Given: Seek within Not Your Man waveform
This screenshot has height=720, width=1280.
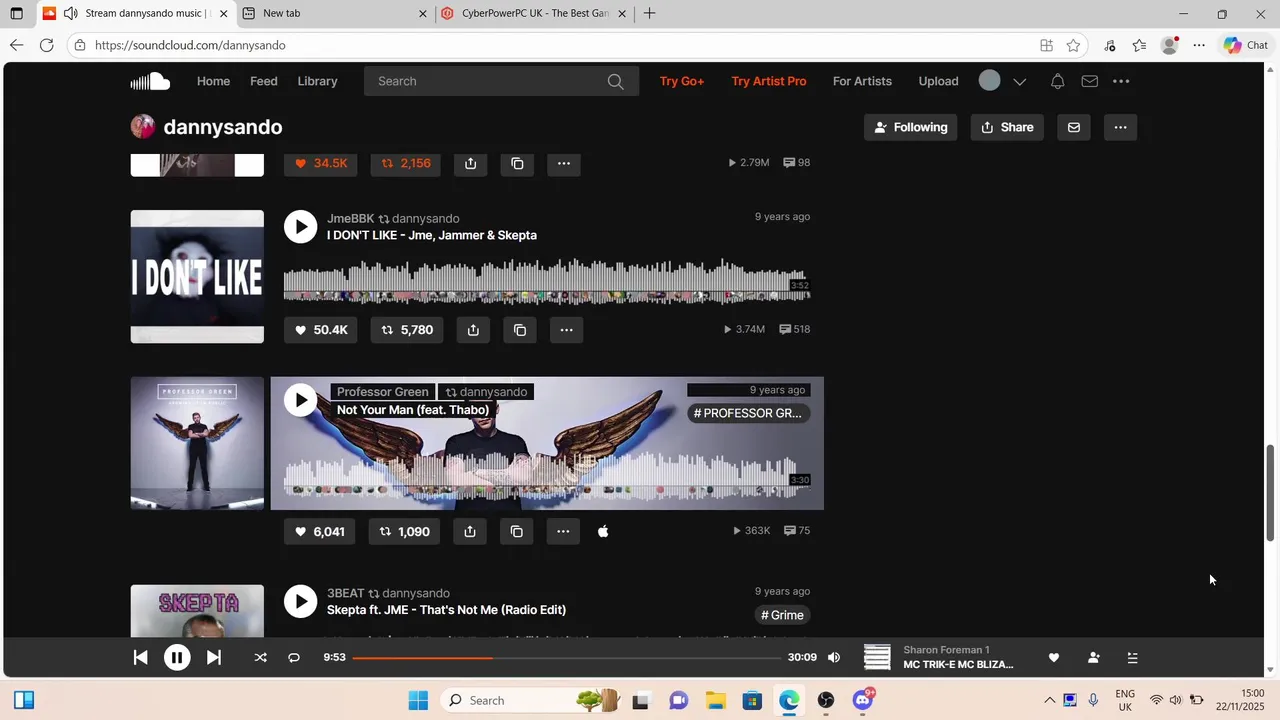Looking at the screenshot, I should pyautogui.click(x=547, y=476).
